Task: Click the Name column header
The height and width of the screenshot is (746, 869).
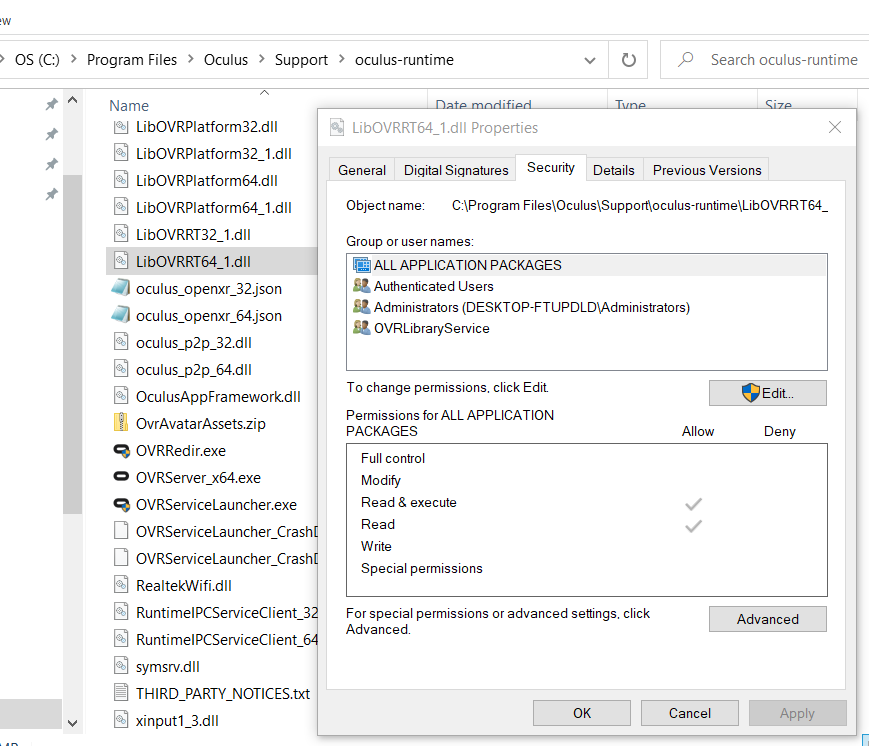Action: [129, 105]
